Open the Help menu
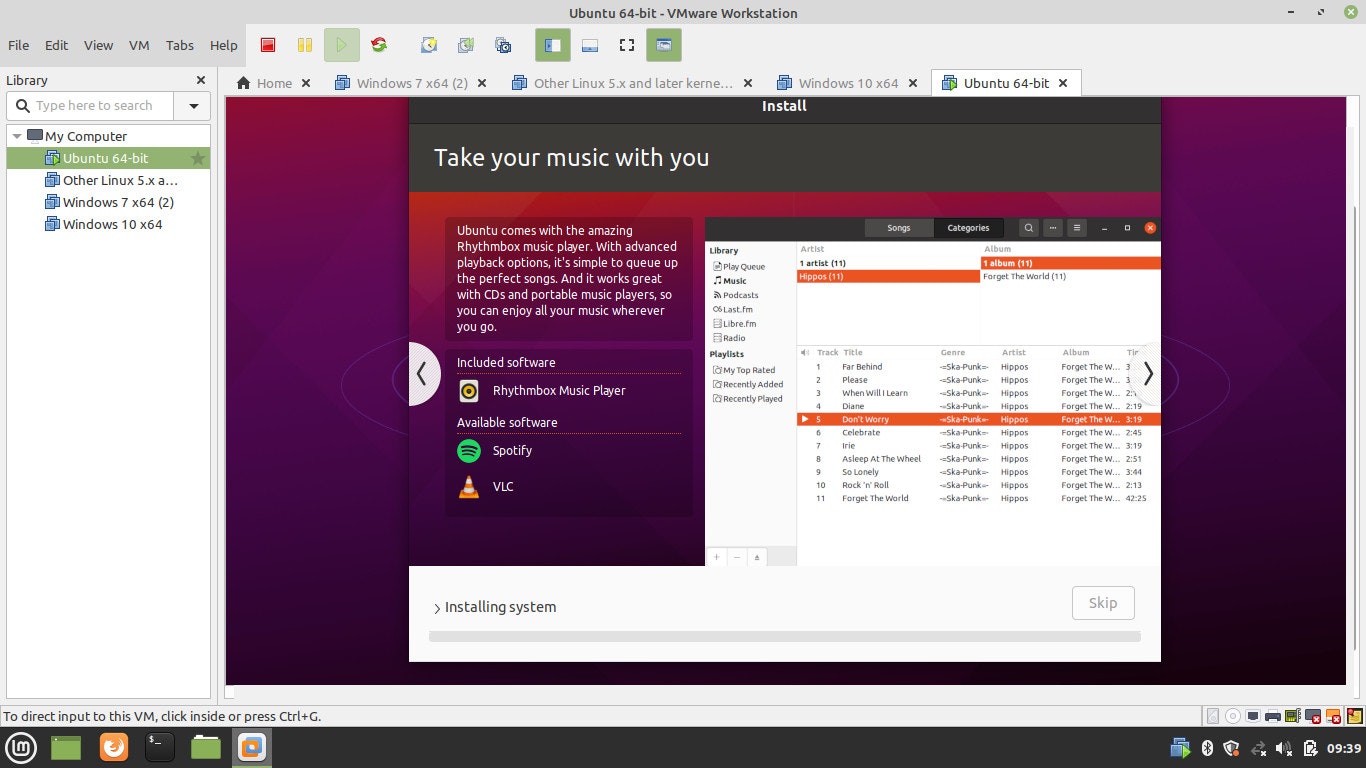Viewport: 1366px width, 768px height. coord(224,45)
